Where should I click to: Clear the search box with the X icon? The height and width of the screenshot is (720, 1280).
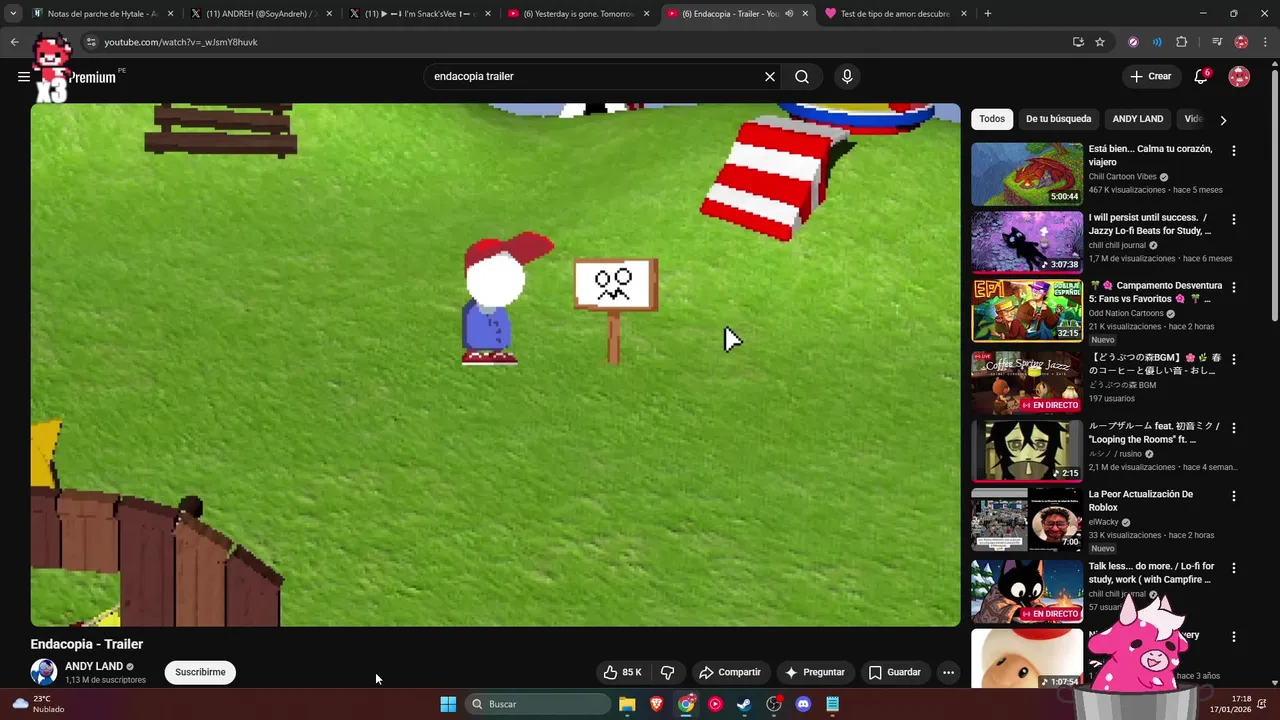point(770,76)
